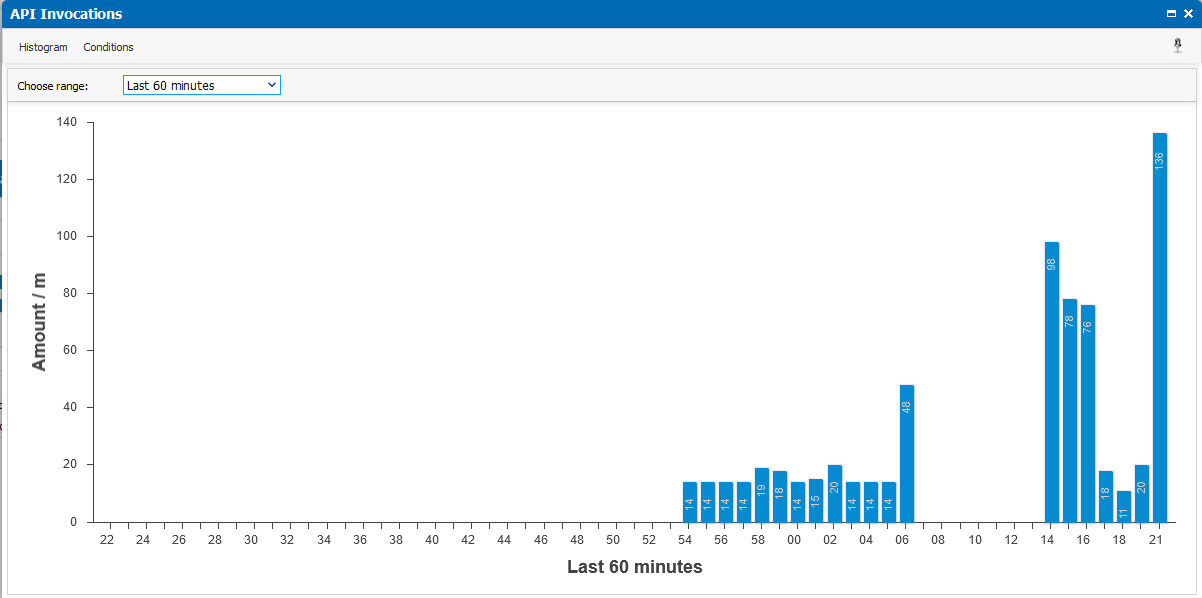
Task: Click the API Invocations title bar
Action: tap(500, 14)
